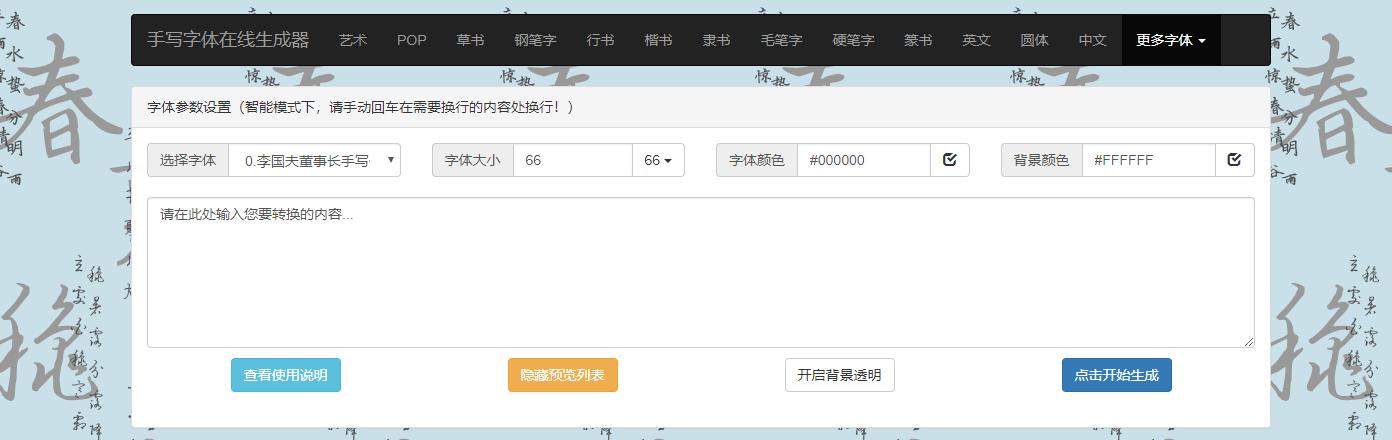Click the 背景颜色 label
1392x440 pixels.
[x=1042, y=160]
